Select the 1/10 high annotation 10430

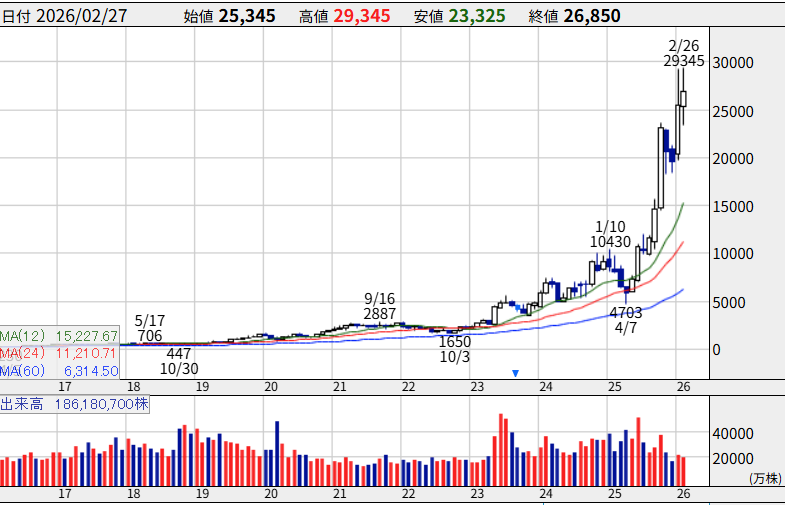610,242
